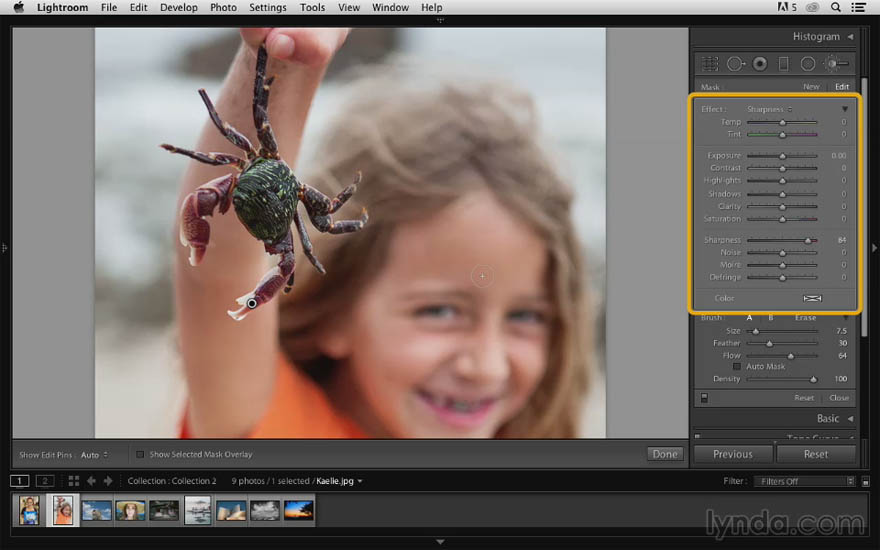Select brush B
The height and width of the screenshot is (550, 880).
point(771,318)
